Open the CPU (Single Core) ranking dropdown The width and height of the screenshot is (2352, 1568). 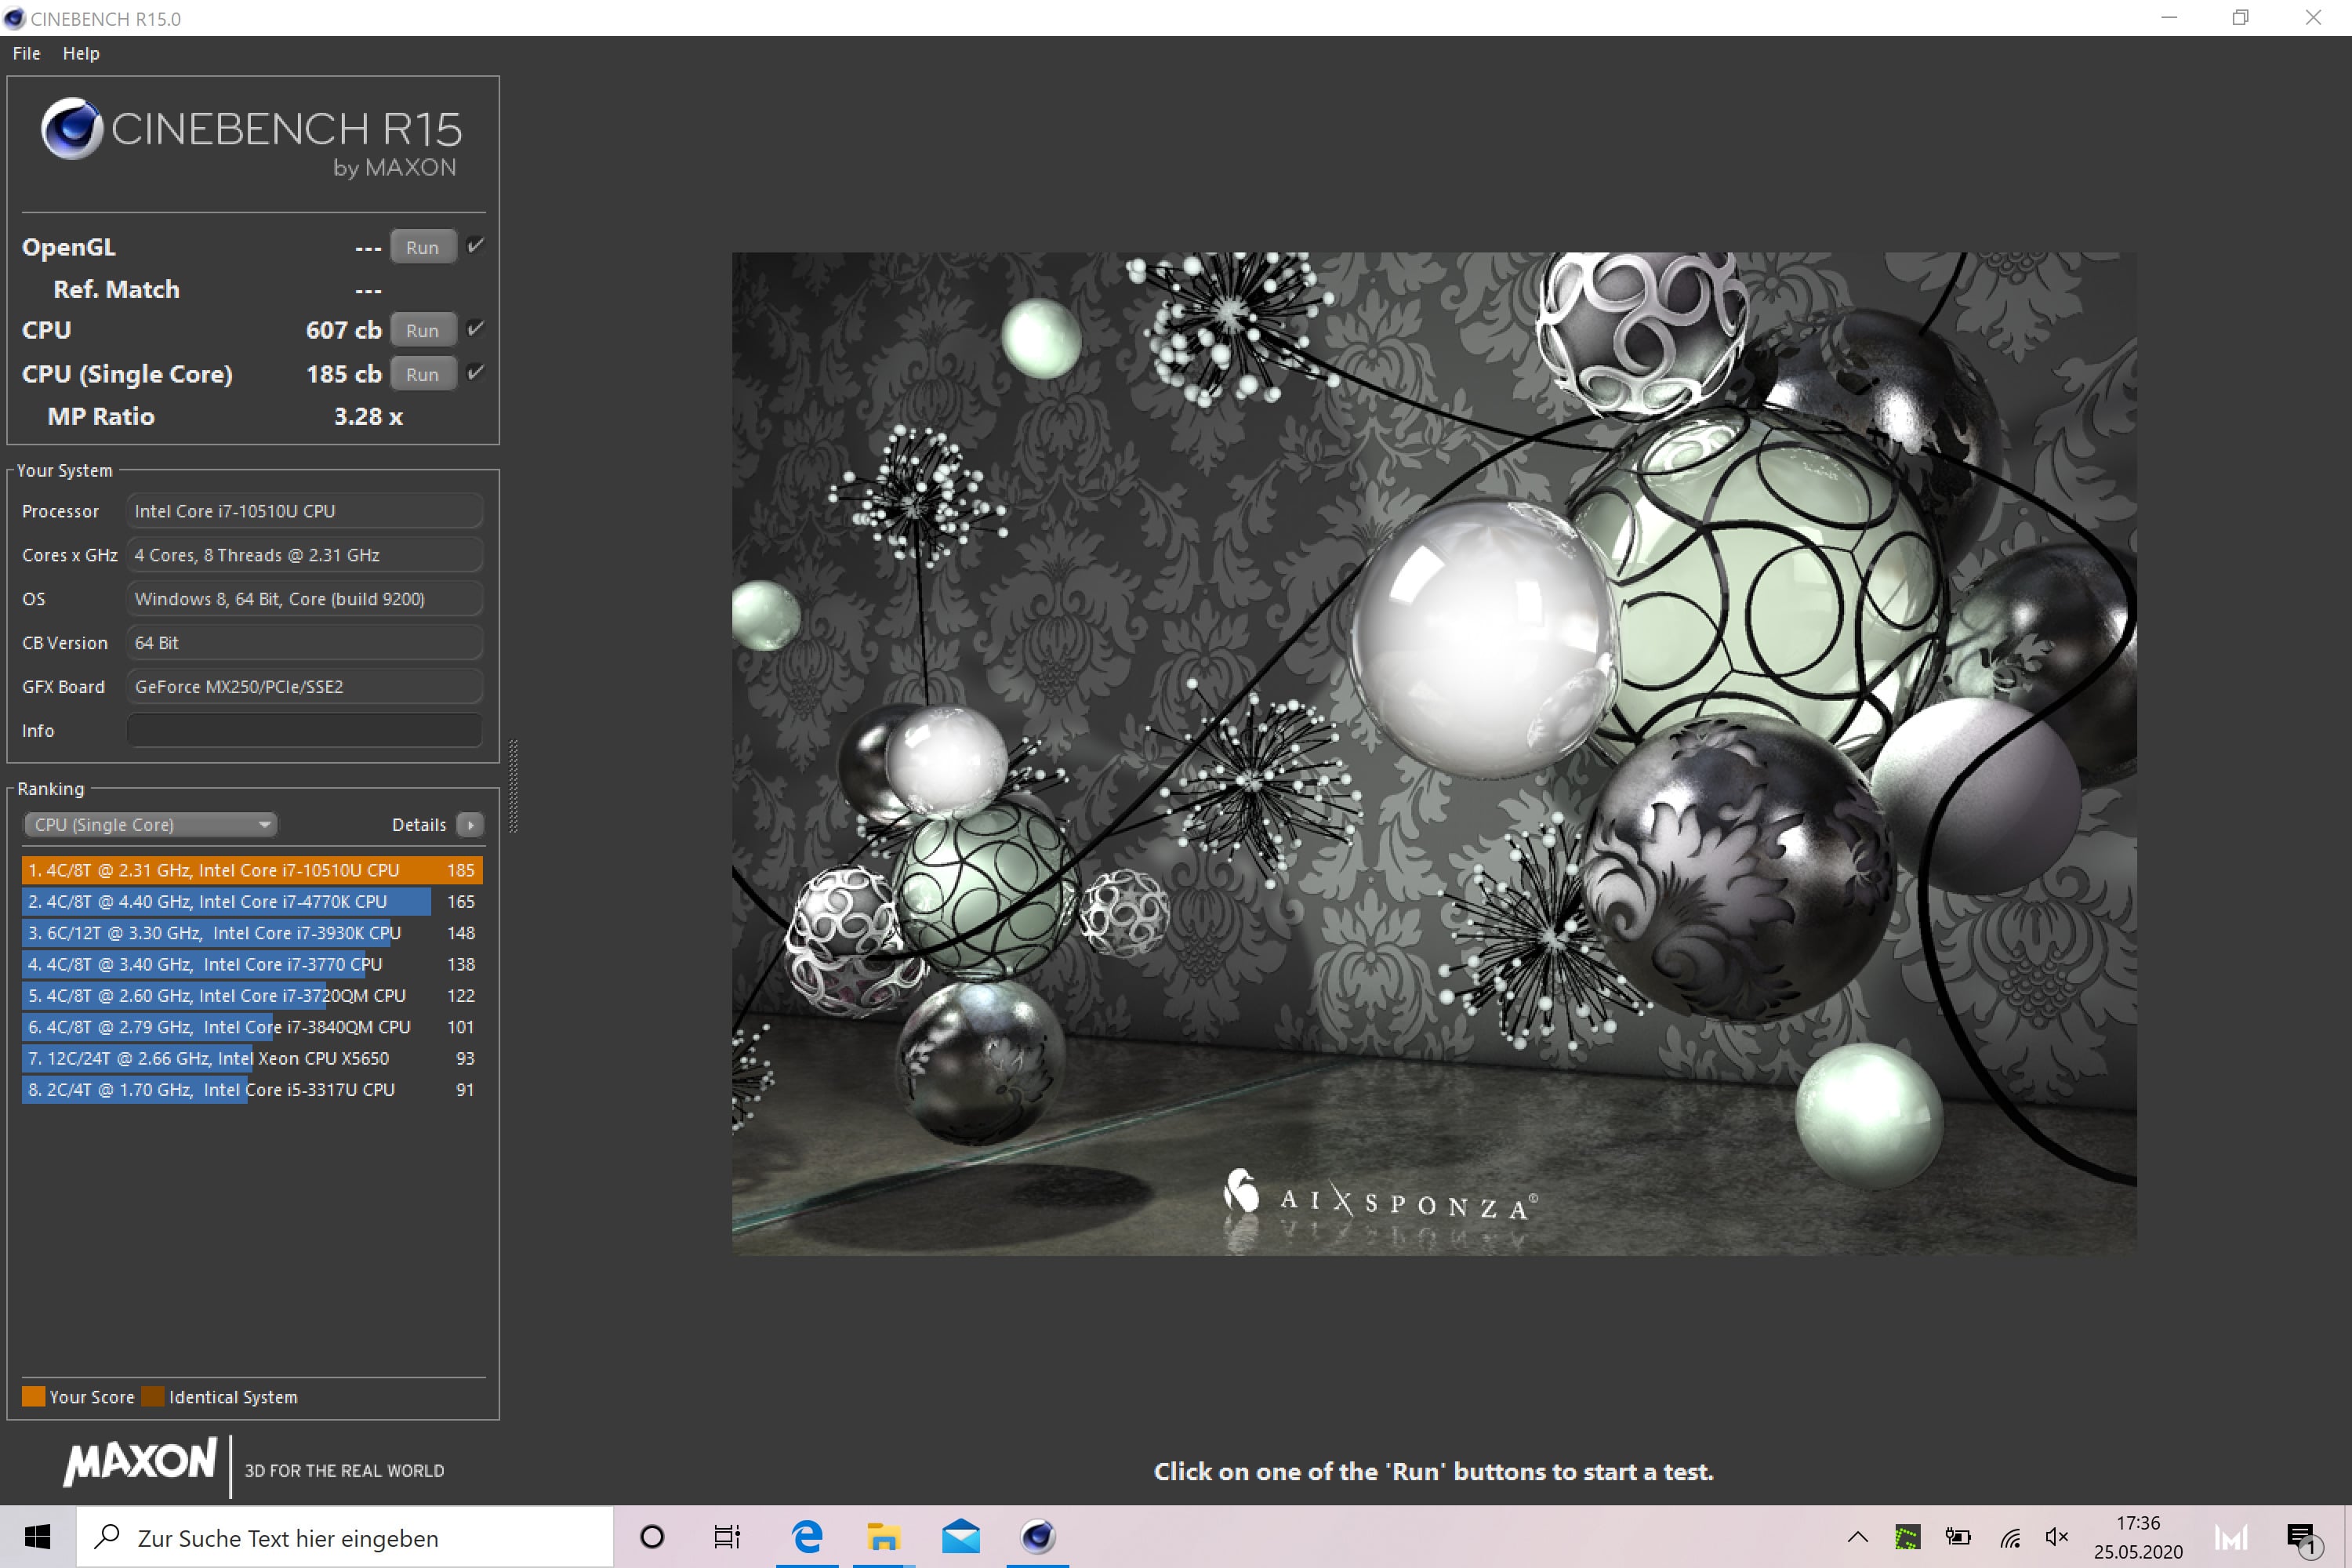[x=150, y=825]
